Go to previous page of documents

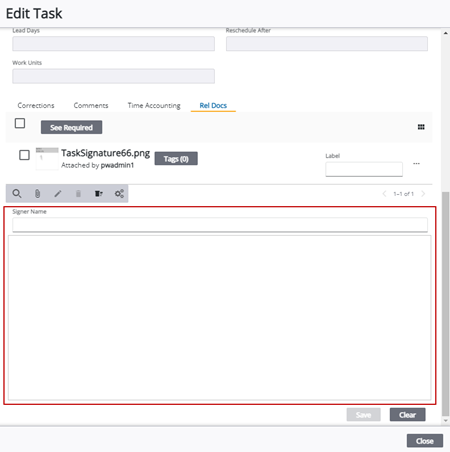(x=384, y=194)
